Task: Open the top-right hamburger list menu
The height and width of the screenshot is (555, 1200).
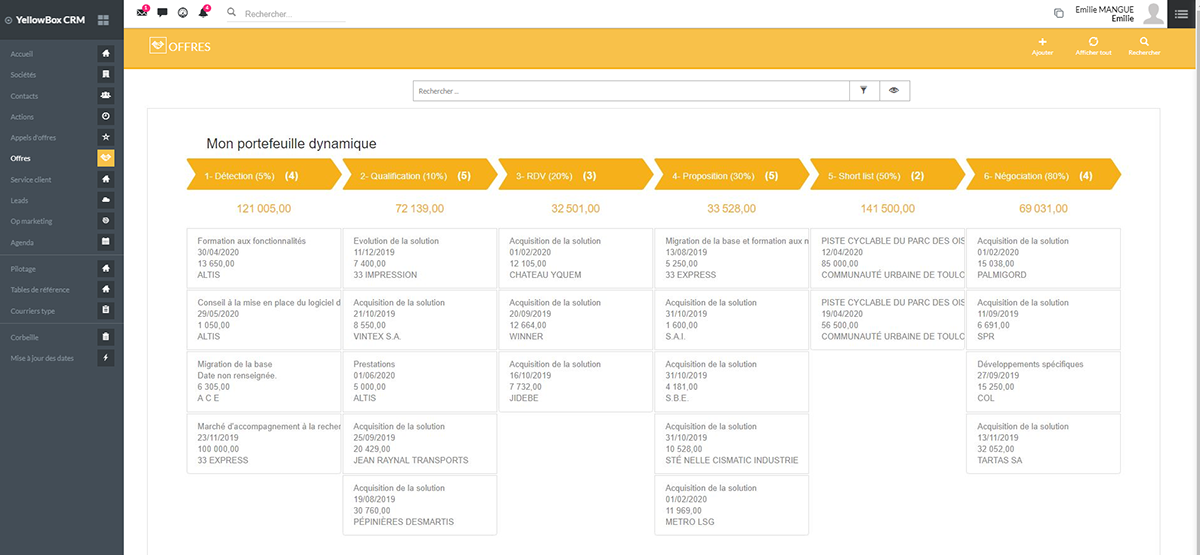Action: click(x=1180, y=13)
